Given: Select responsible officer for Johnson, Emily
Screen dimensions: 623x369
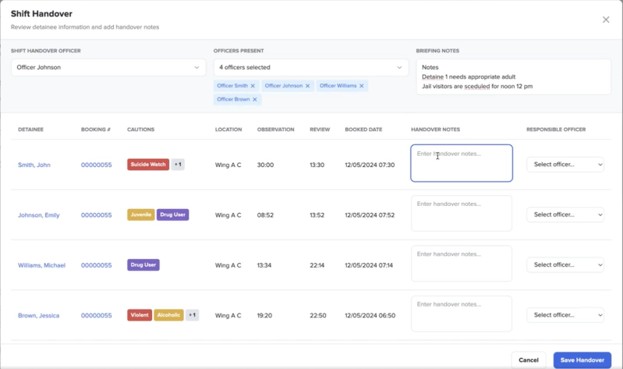Looking at the screenshot, I should 566,214.
